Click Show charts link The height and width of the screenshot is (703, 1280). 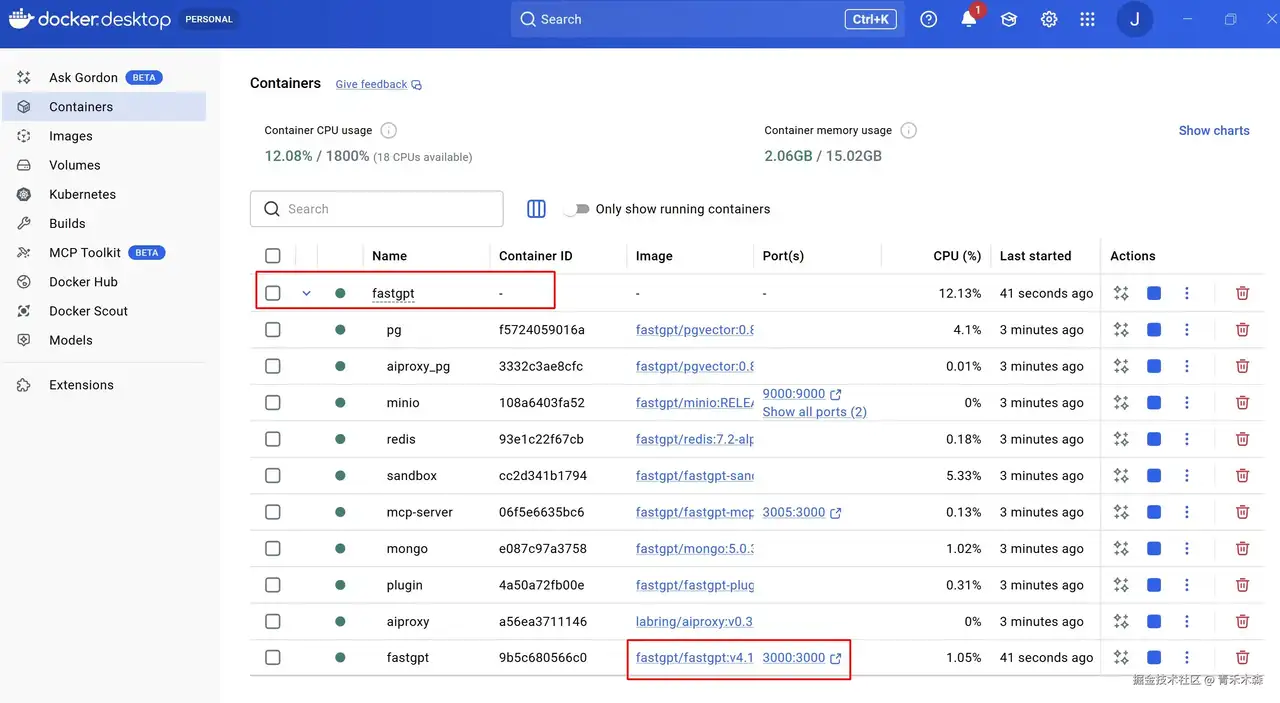1214,130
